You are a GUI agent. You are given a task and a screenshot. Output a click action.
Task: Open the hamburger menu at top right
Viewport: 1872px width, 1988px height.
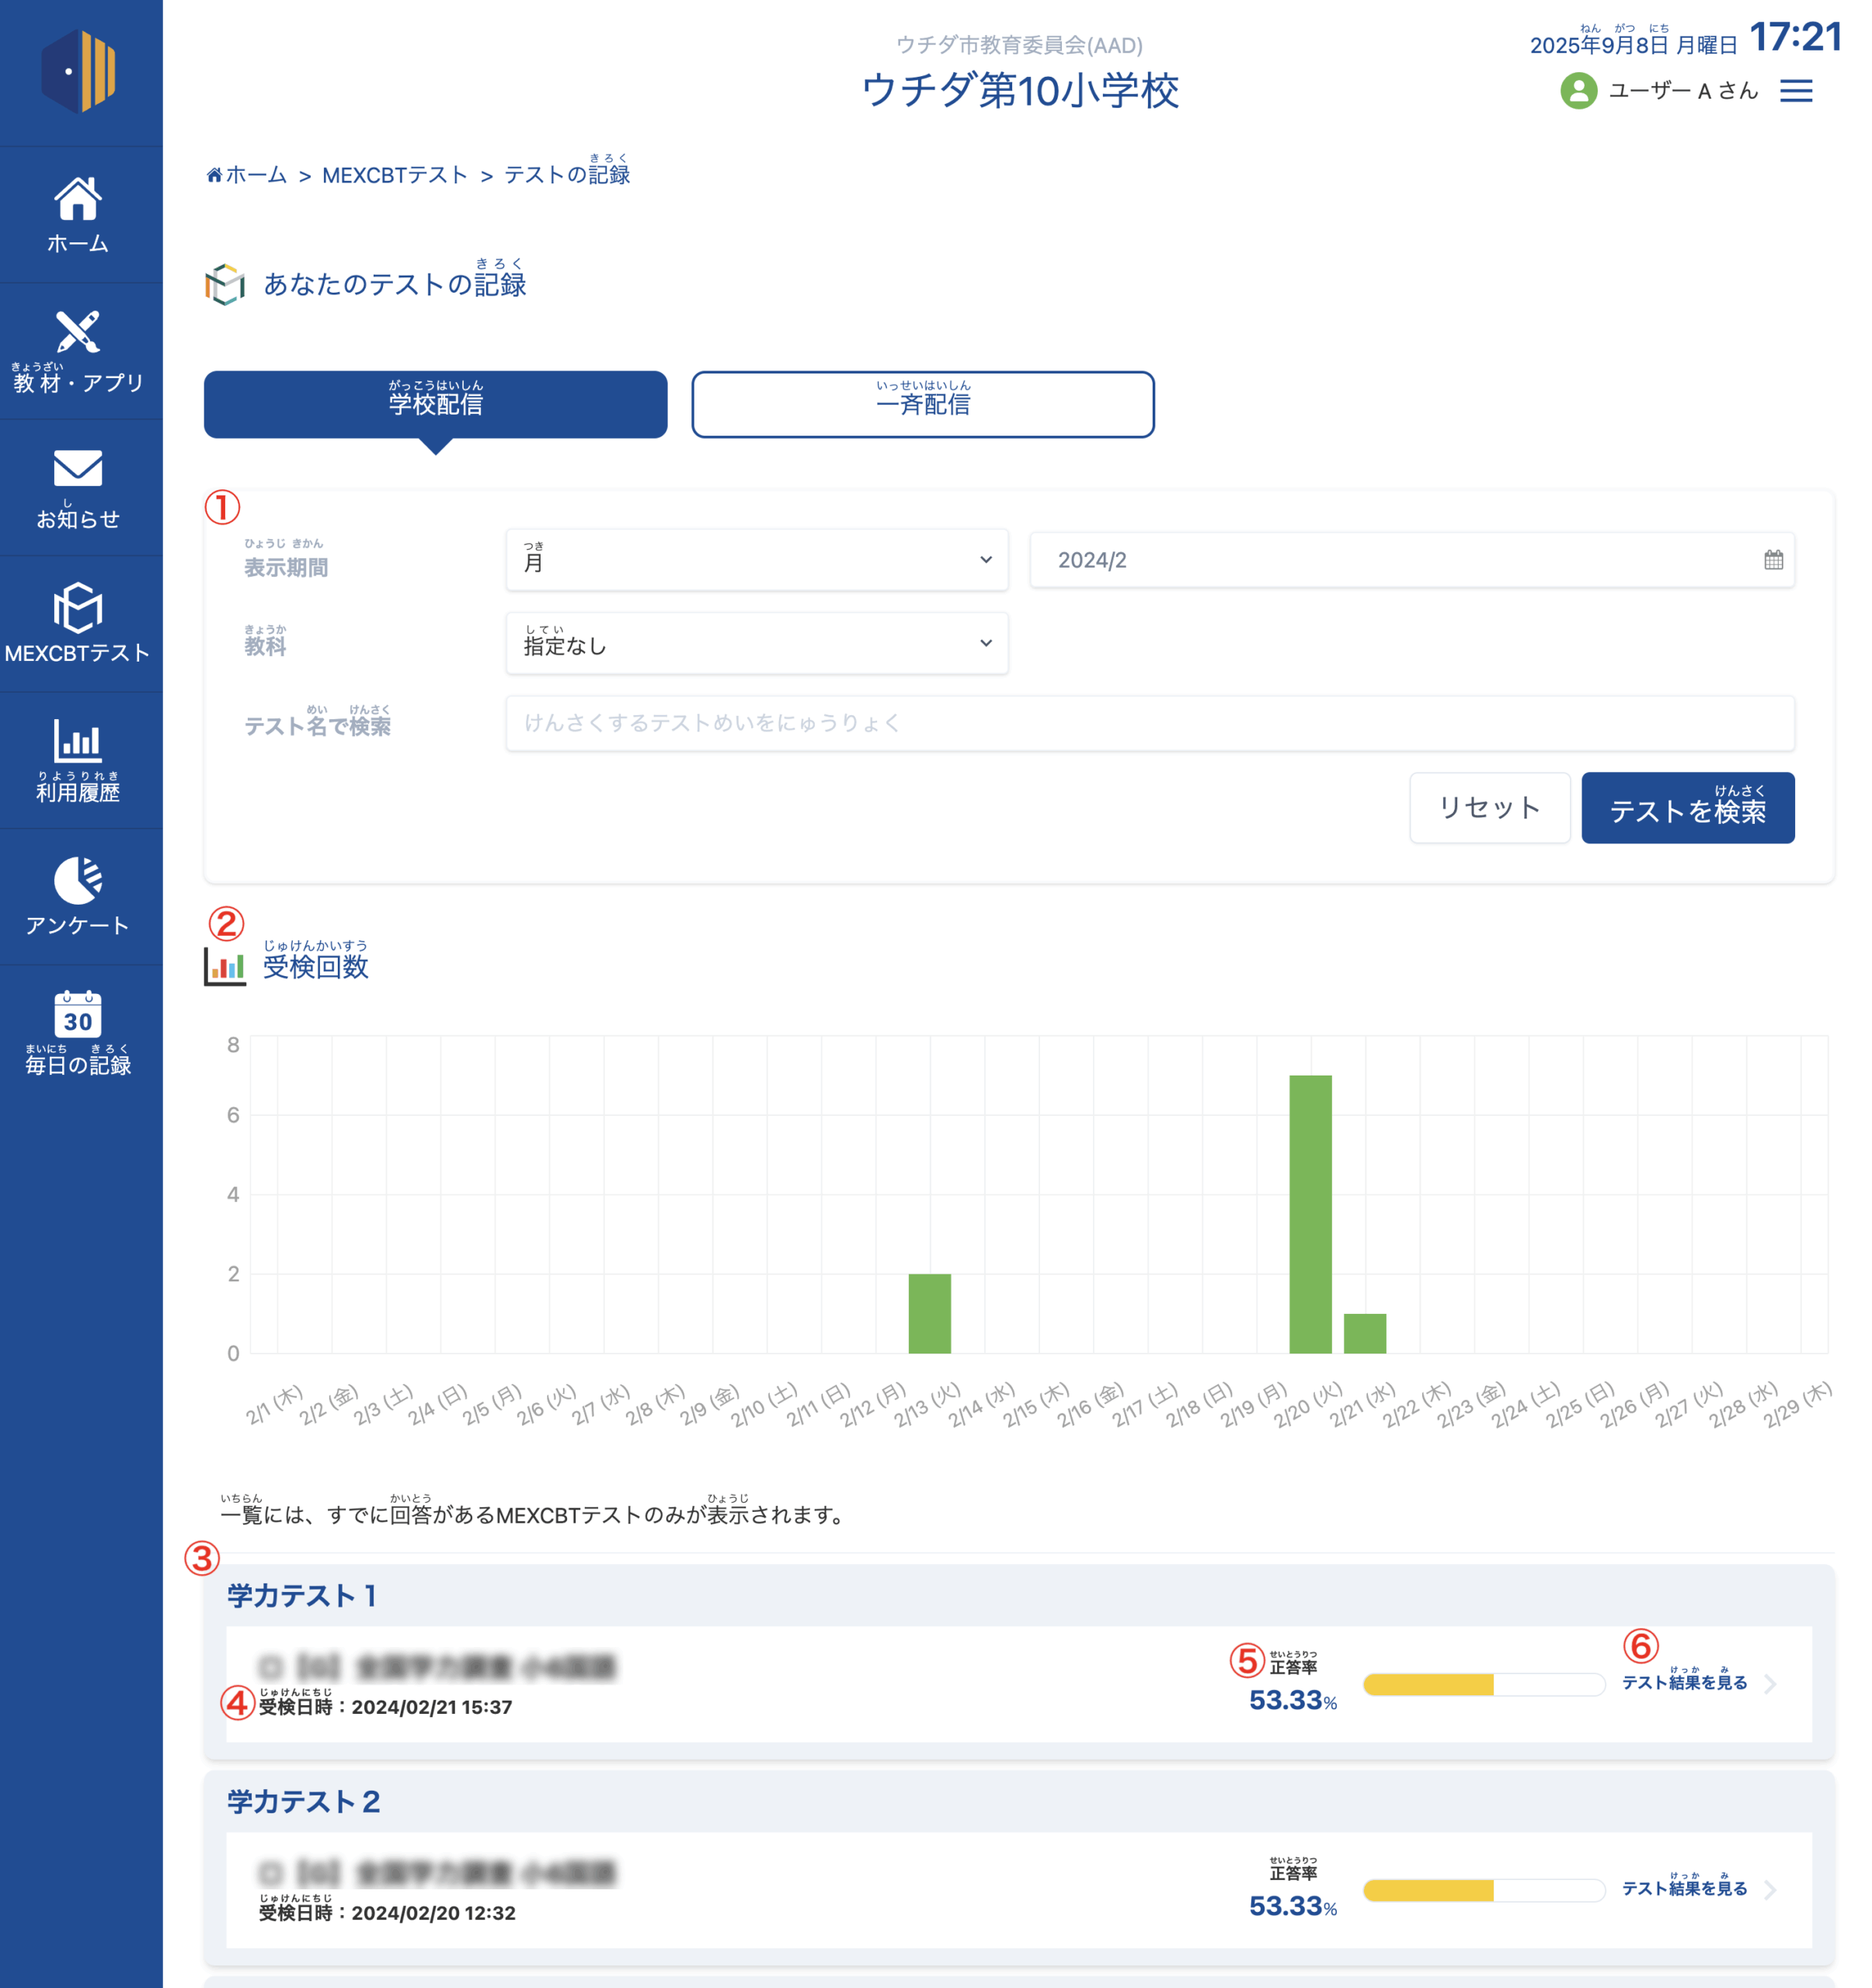(1796, 91)
